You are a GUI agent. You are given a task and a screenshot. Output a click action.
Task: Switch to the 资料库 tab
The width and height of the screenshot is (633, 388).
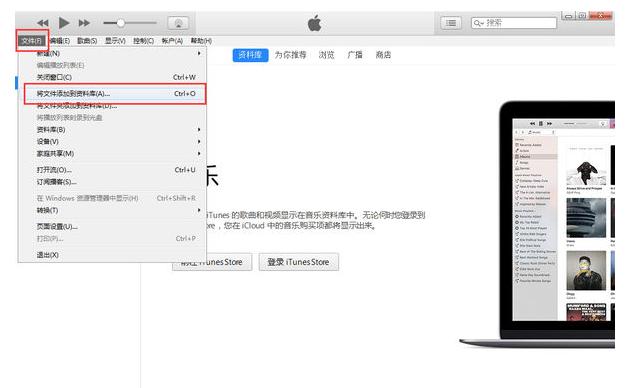pos(250,55)
